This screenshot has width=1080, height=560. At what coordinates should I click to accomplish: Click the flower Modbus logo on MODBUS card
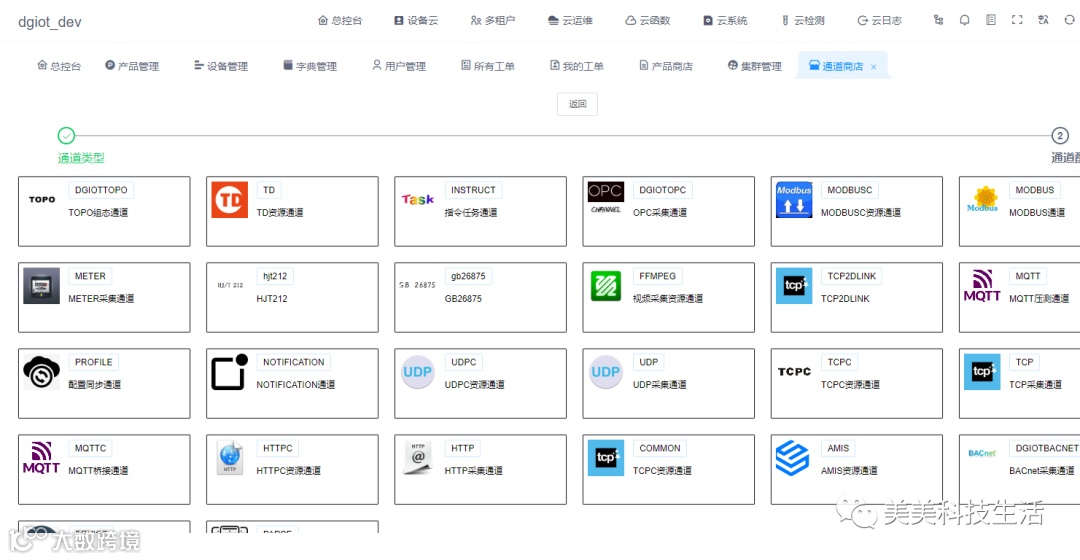click(x=982, y=200)
